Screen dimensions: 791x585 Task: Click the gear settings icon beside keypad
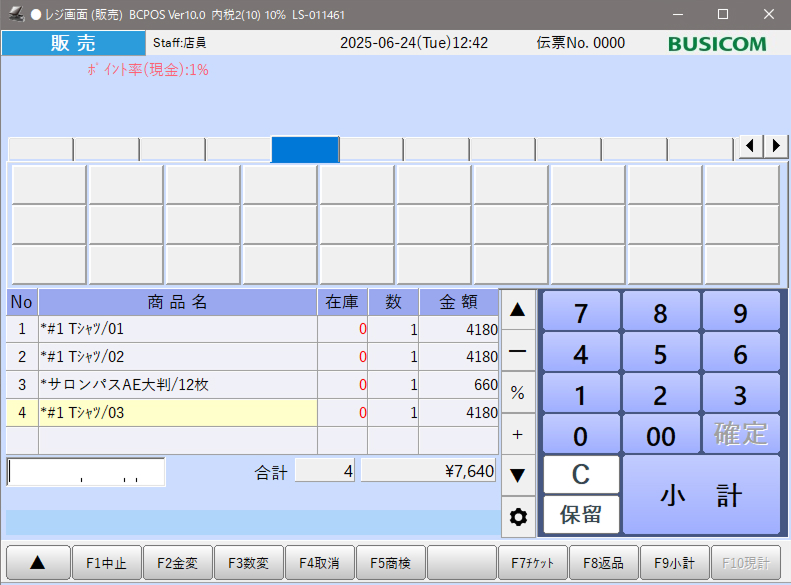coord(518,517)
